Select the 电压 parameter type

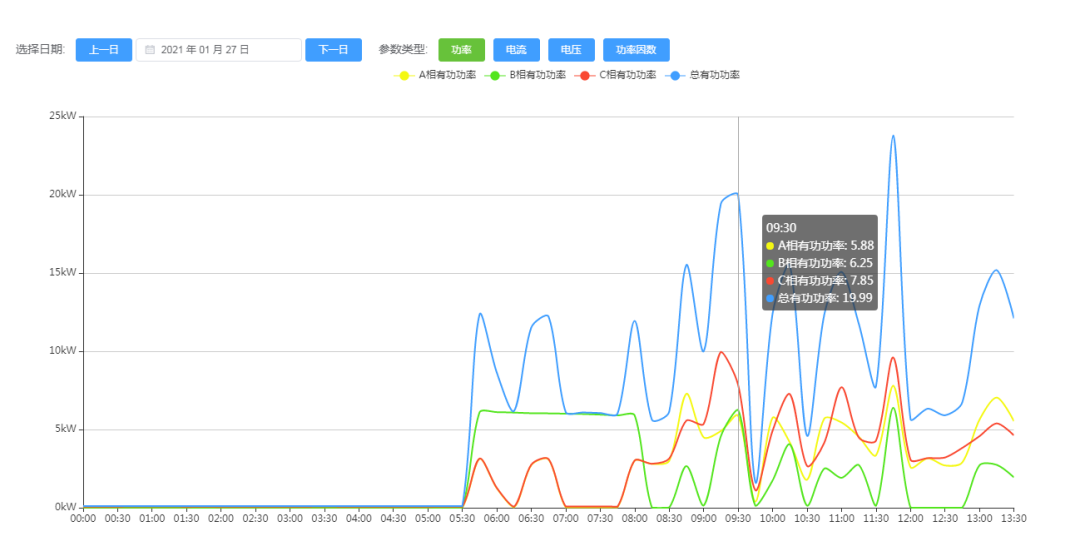571,50
